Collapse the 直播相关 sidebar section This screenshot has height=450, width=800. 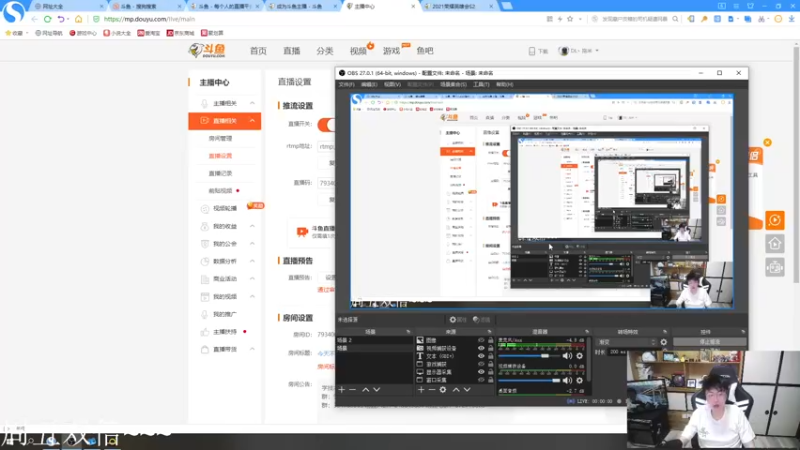pyautogui.click(x=252, y=121)
